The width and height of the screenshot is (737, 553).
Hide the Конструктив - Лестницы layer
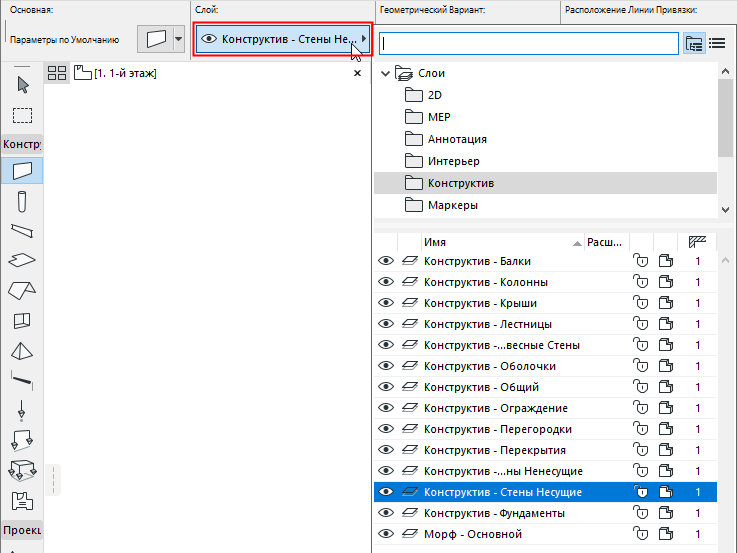click(x=386, y=324)
